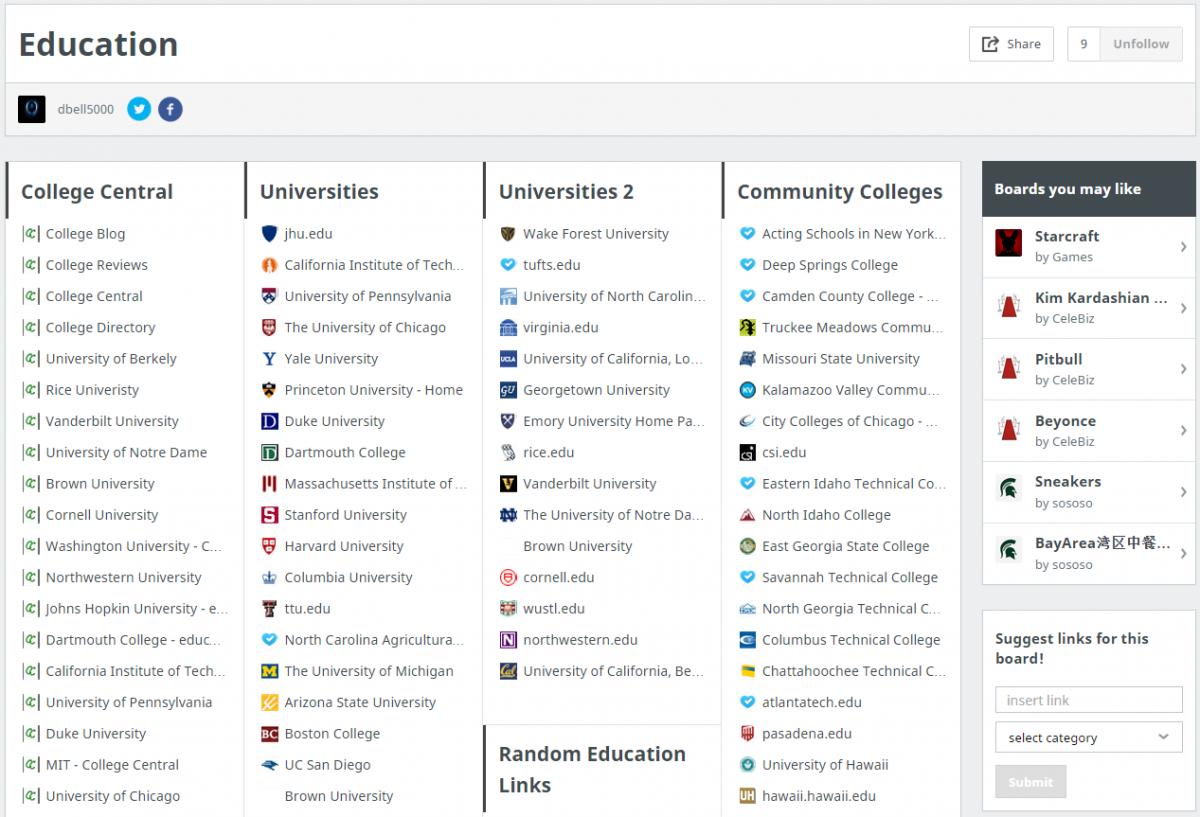The width and height of the screenshot is (1200, 817).
Task: Expand the Beyonce board chevron
Action: coord(1183,431)
